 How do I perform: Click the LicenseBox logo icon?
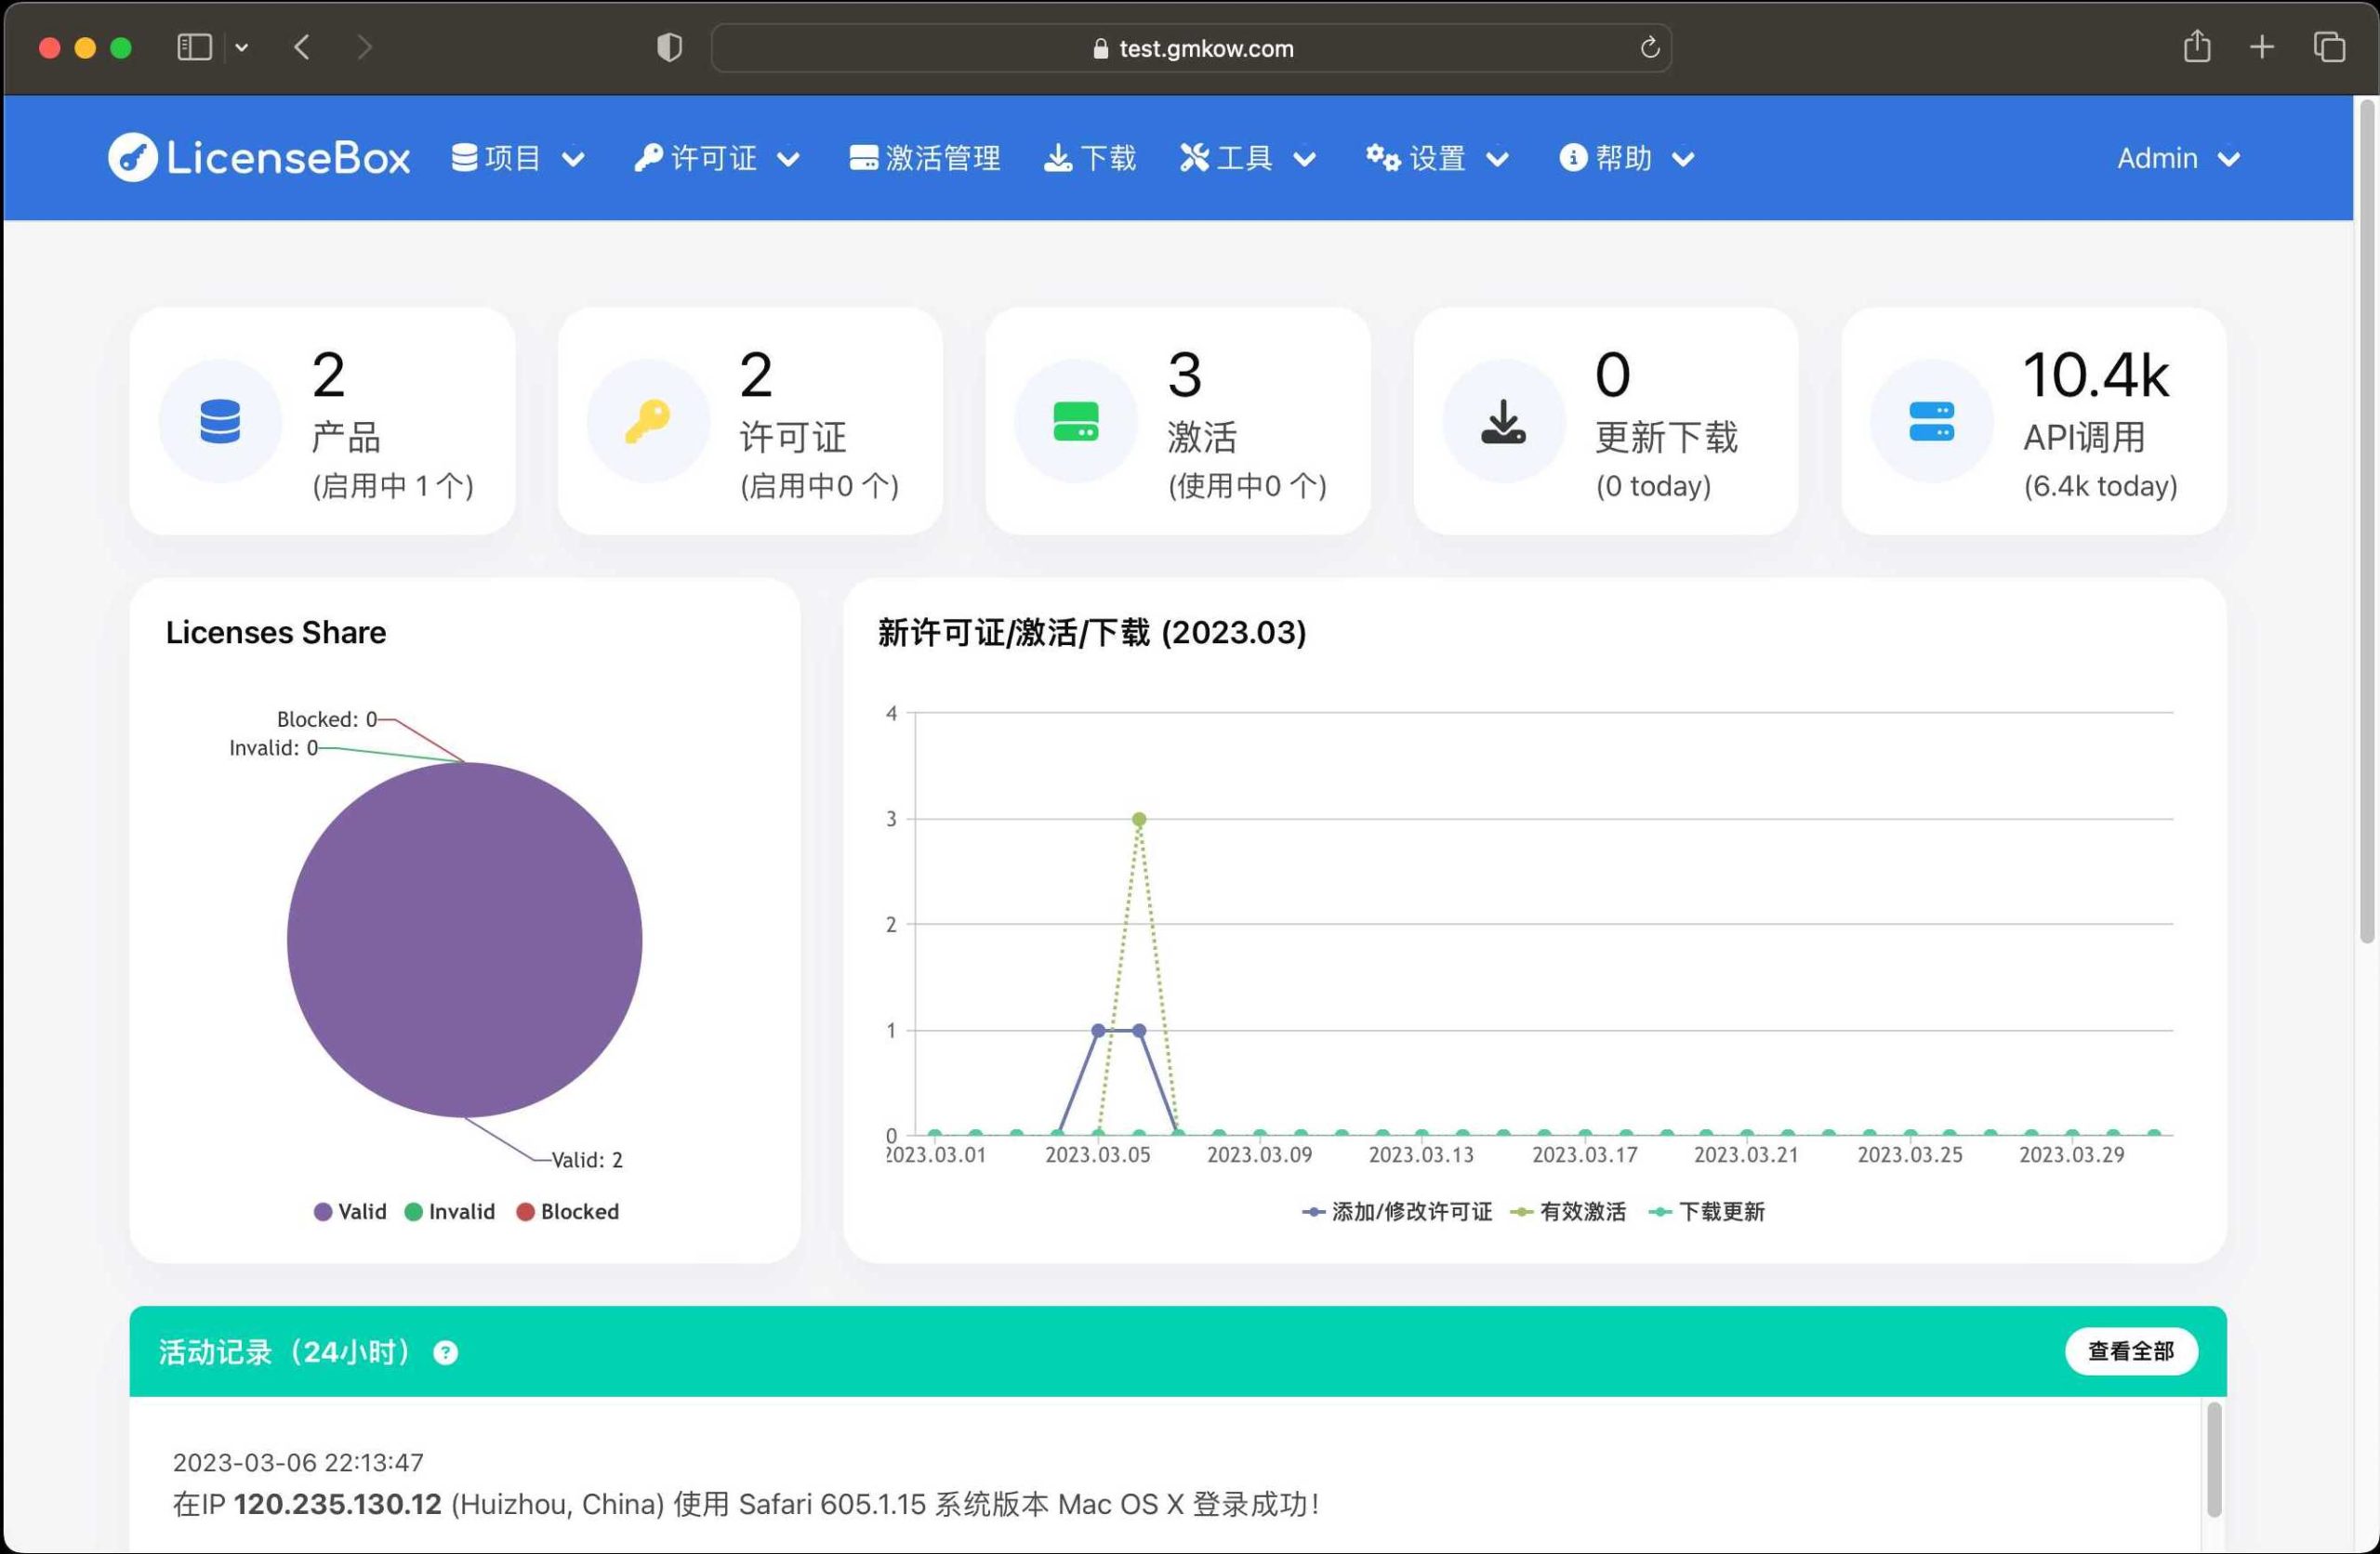click(133, 157)
